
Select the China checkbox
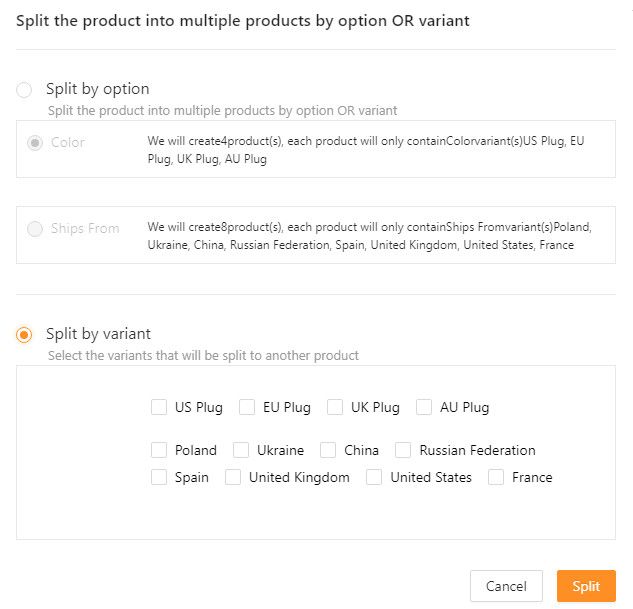click(x=328, y=450)
